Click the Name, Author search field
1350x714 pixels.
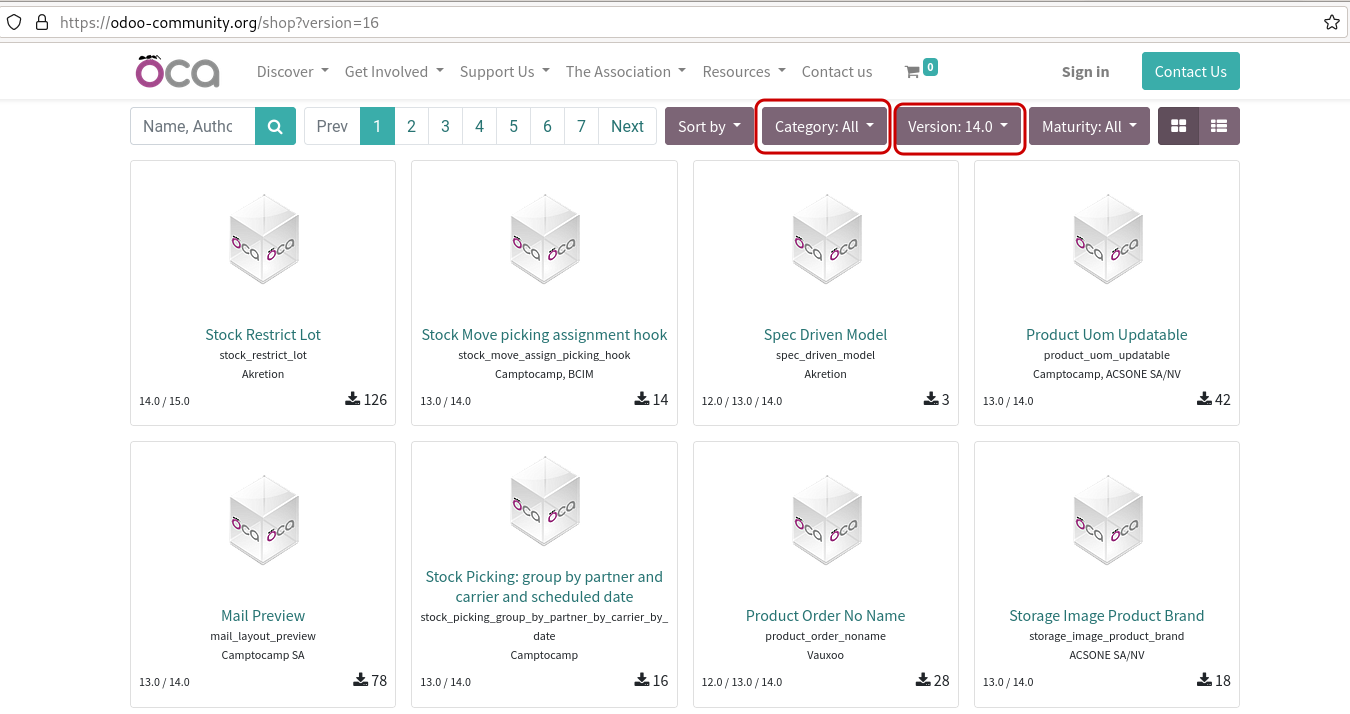[x=192, y=126]
